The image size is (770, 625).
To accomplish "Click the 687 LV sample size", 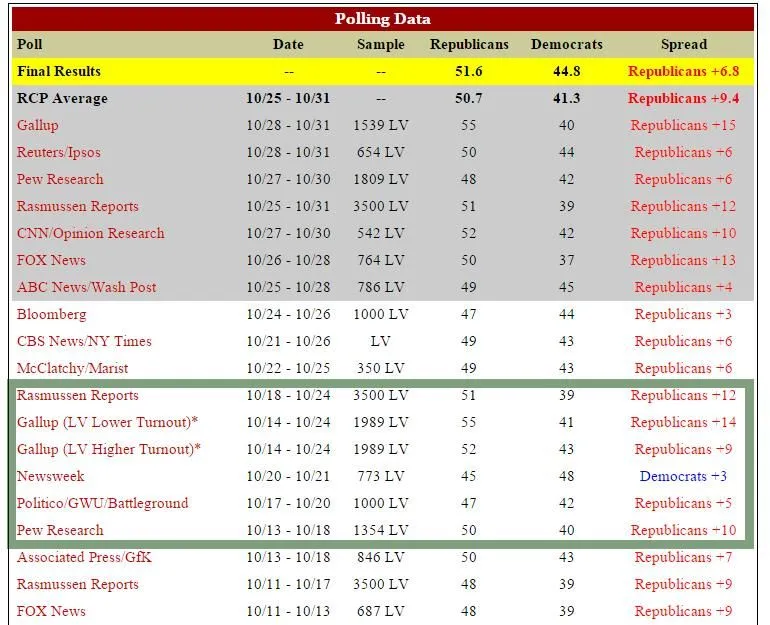I will (381, 611).
